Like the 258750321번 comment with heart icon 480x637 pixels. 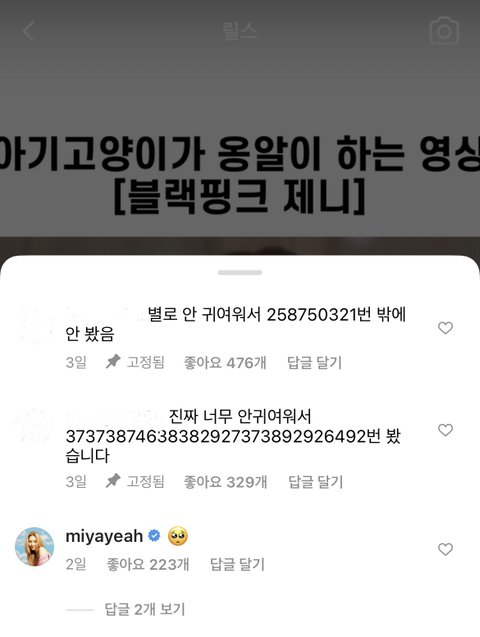(445, 328)
